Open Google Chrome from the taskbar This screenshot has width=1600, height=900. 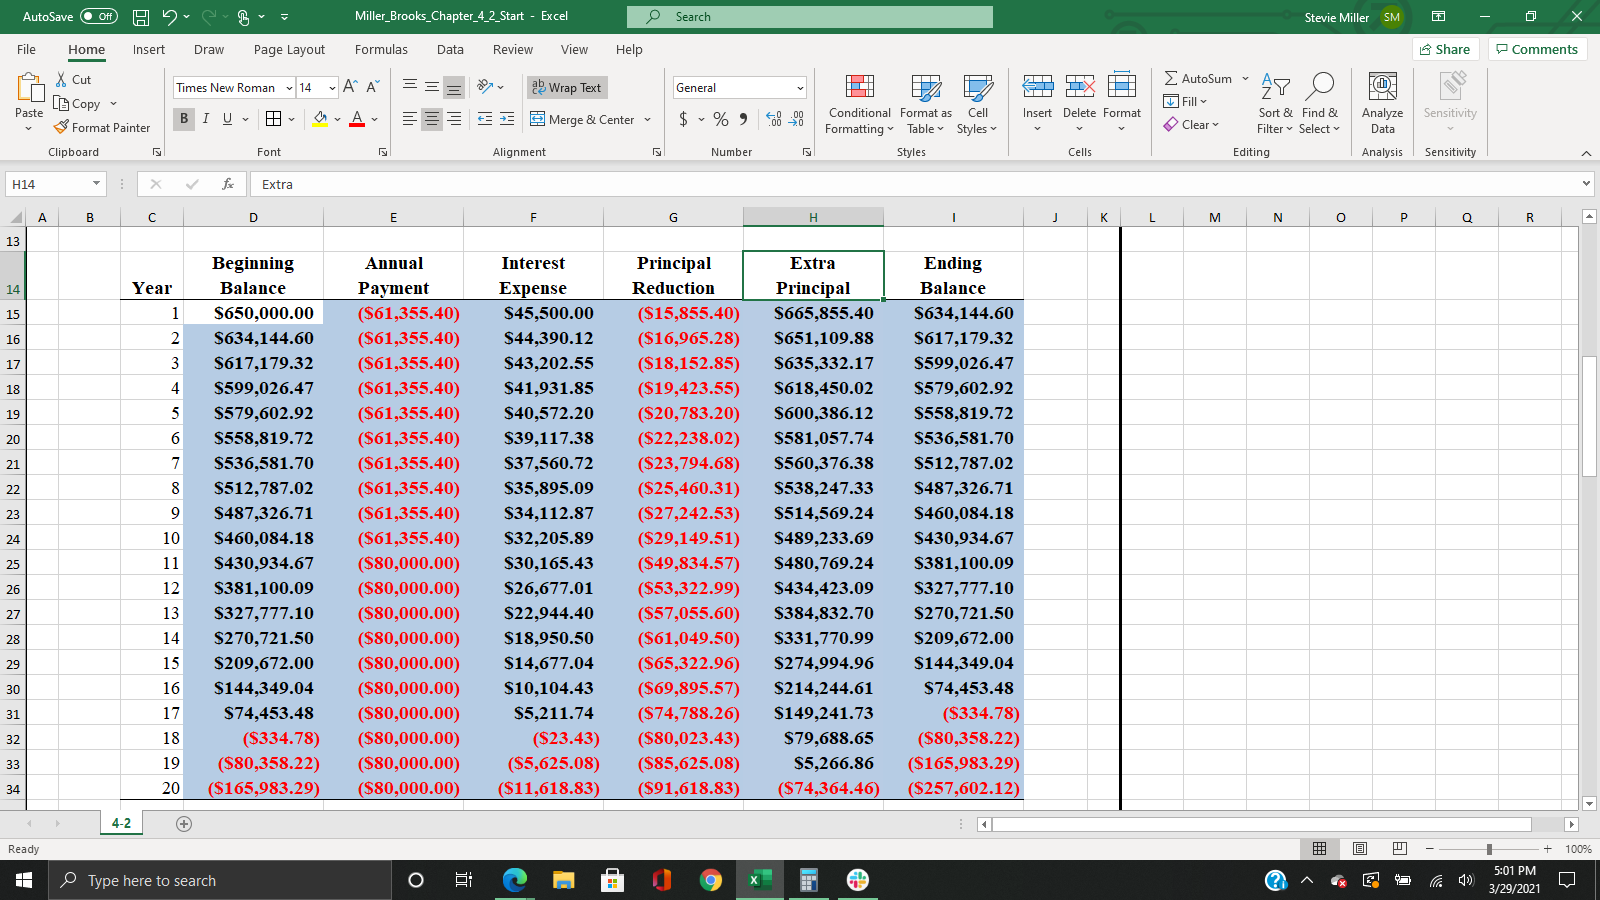tap(711, 880)
